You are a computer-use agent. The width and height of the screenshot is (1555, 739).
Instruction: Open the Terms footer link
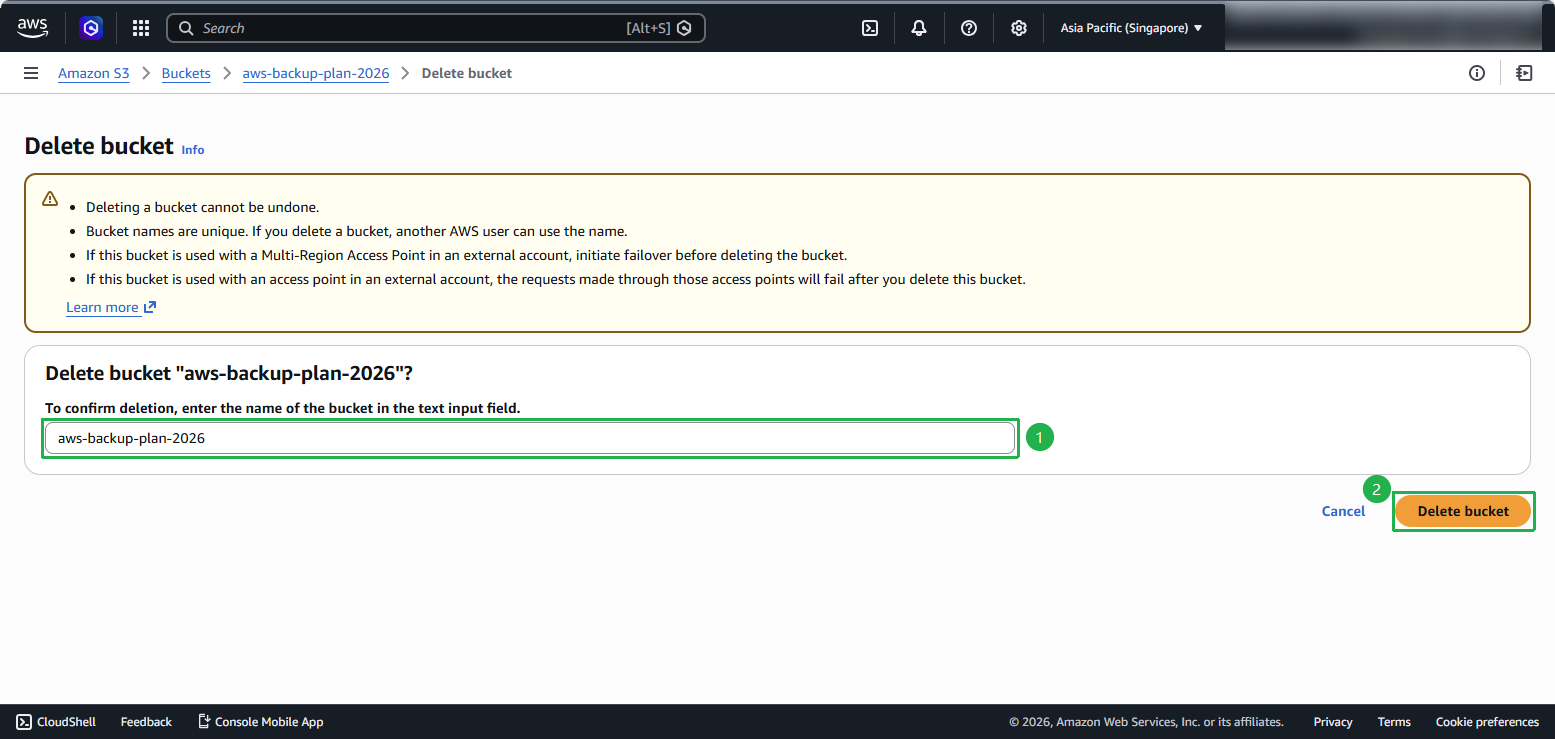pyautogui.click(x=1394, y=722)
